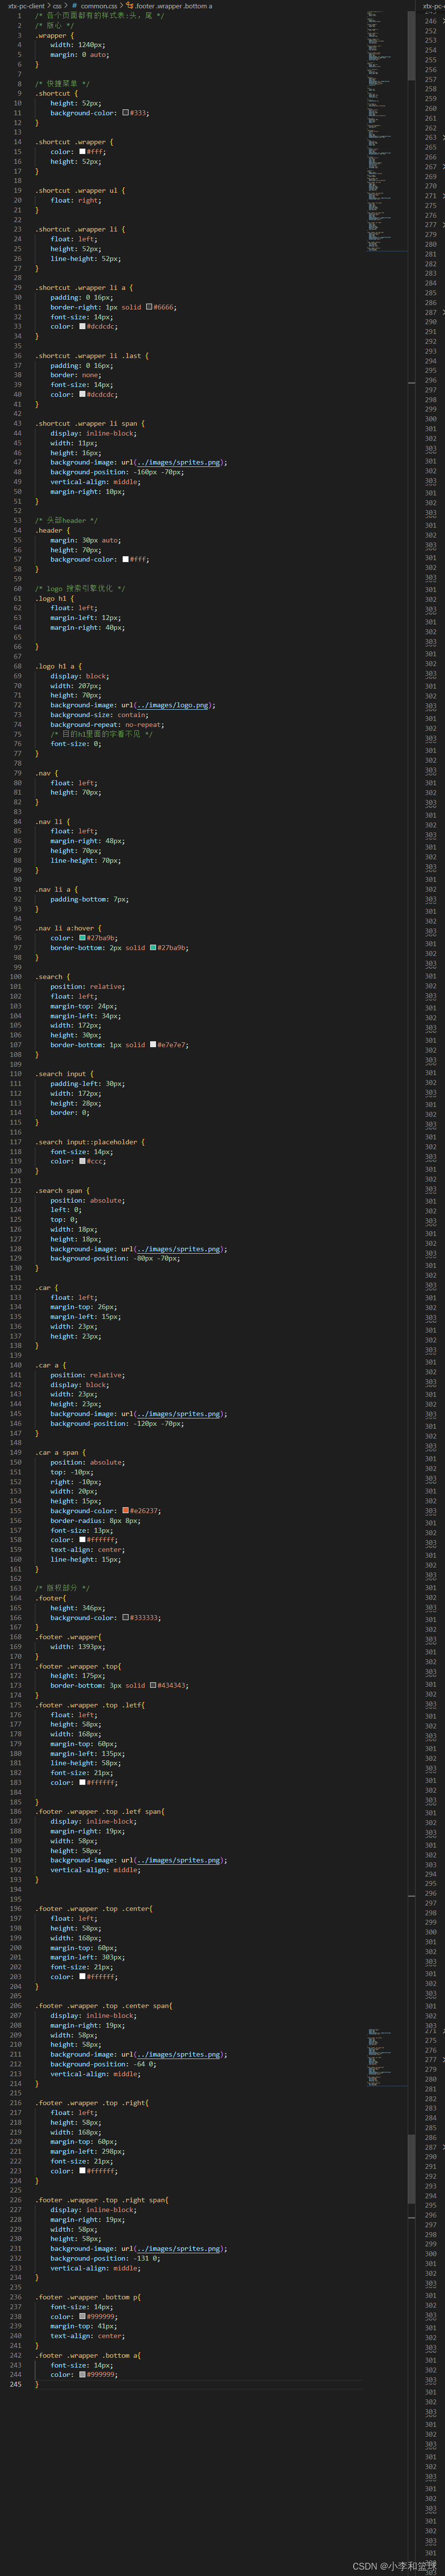Follow the sprites.png link on line 231

coord(178,2248)
